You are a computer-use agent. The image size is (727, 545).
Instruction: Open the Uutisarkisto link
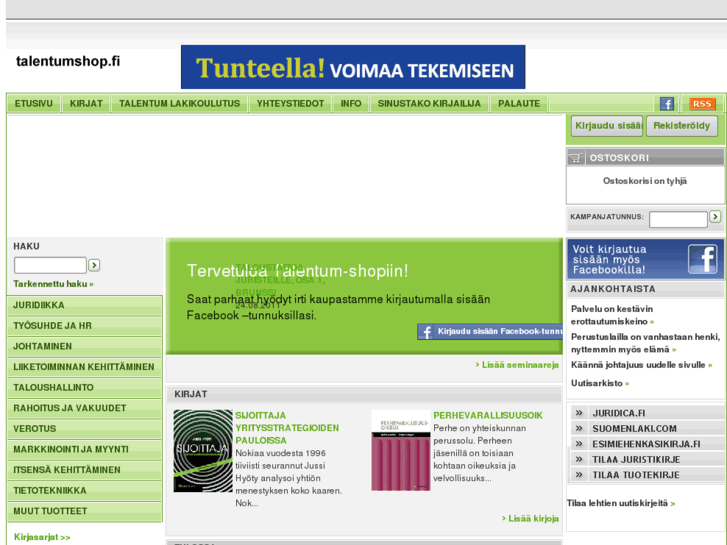(x=600, y=383)
